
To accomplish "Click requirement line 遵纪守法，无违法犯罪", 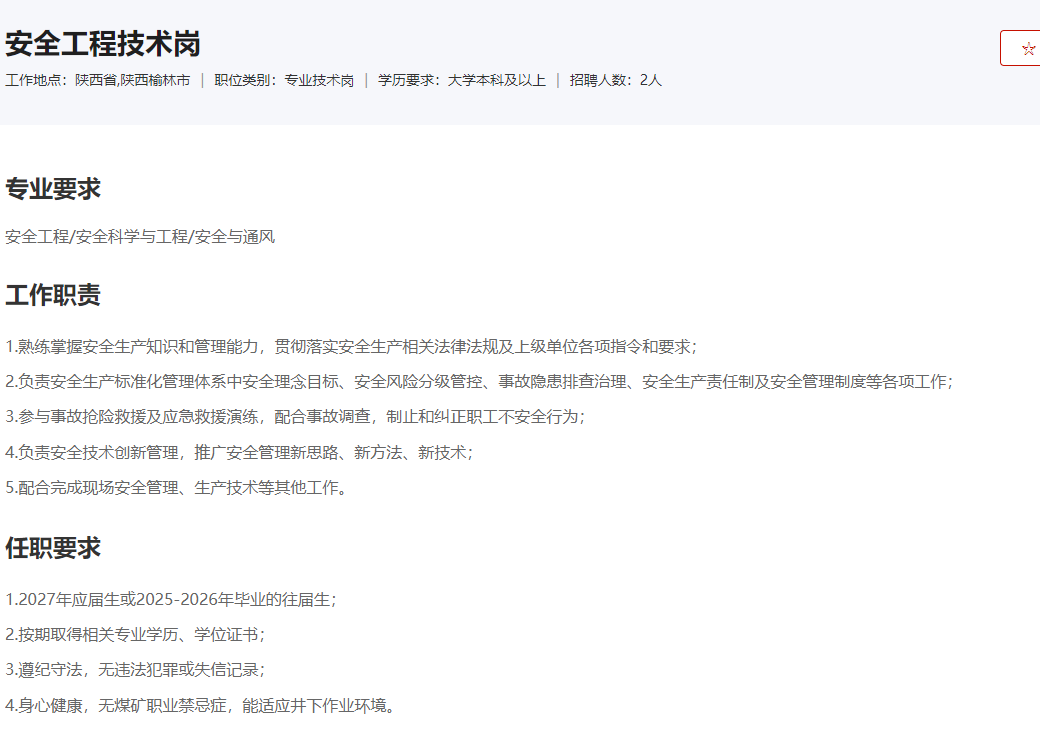I will click(135, 670).
